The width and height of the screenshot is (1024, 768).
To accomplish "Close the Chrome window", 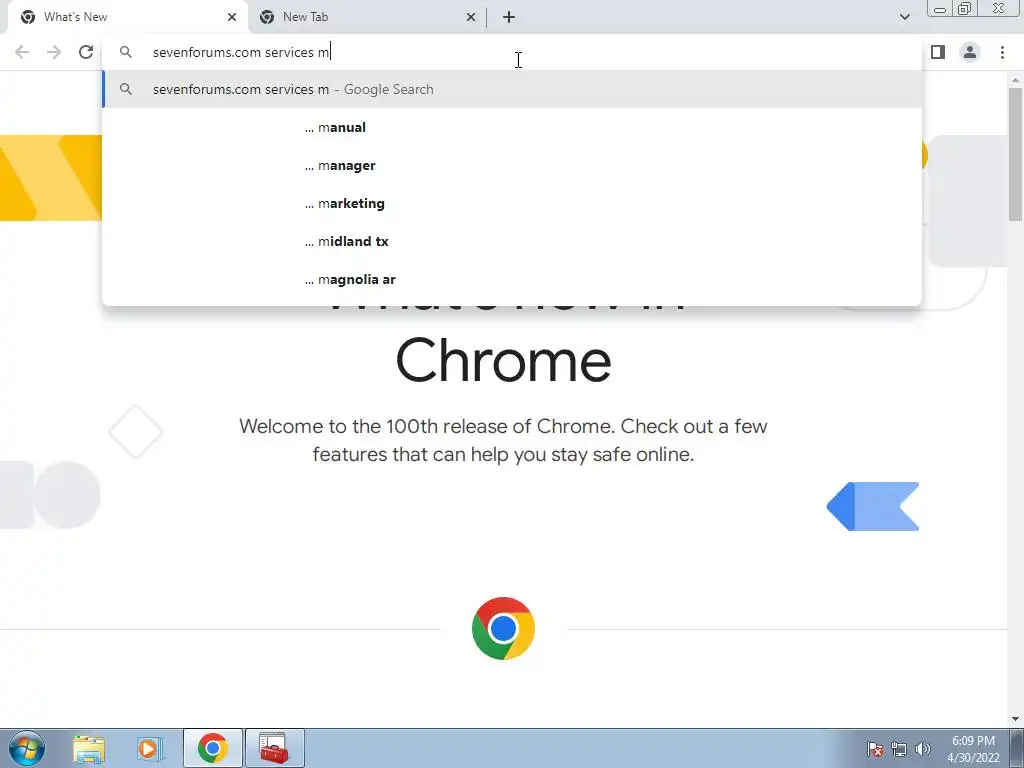I will pos(999,8).
